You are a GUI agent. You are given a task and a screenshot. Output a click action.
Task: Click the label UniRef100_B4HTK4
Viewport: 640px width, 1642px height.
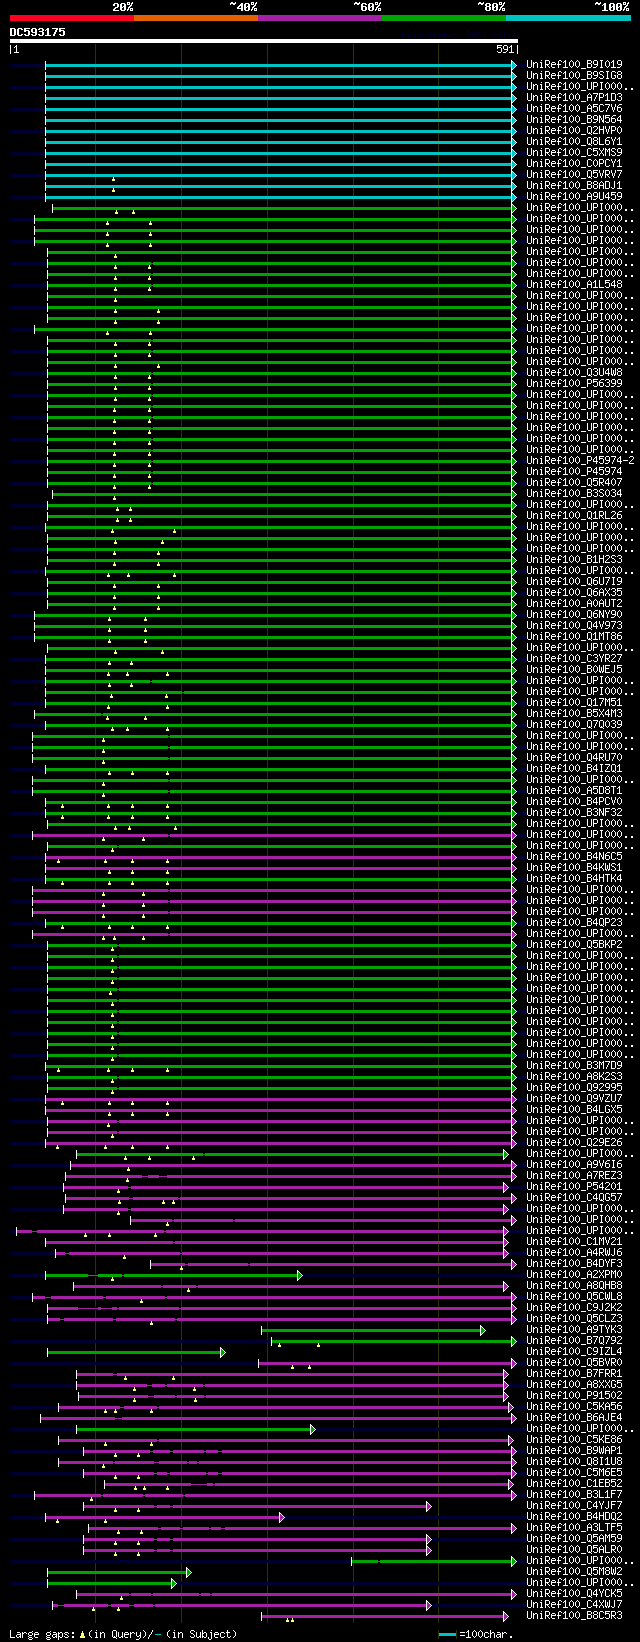pyautogui.click(x=574, y=878)
